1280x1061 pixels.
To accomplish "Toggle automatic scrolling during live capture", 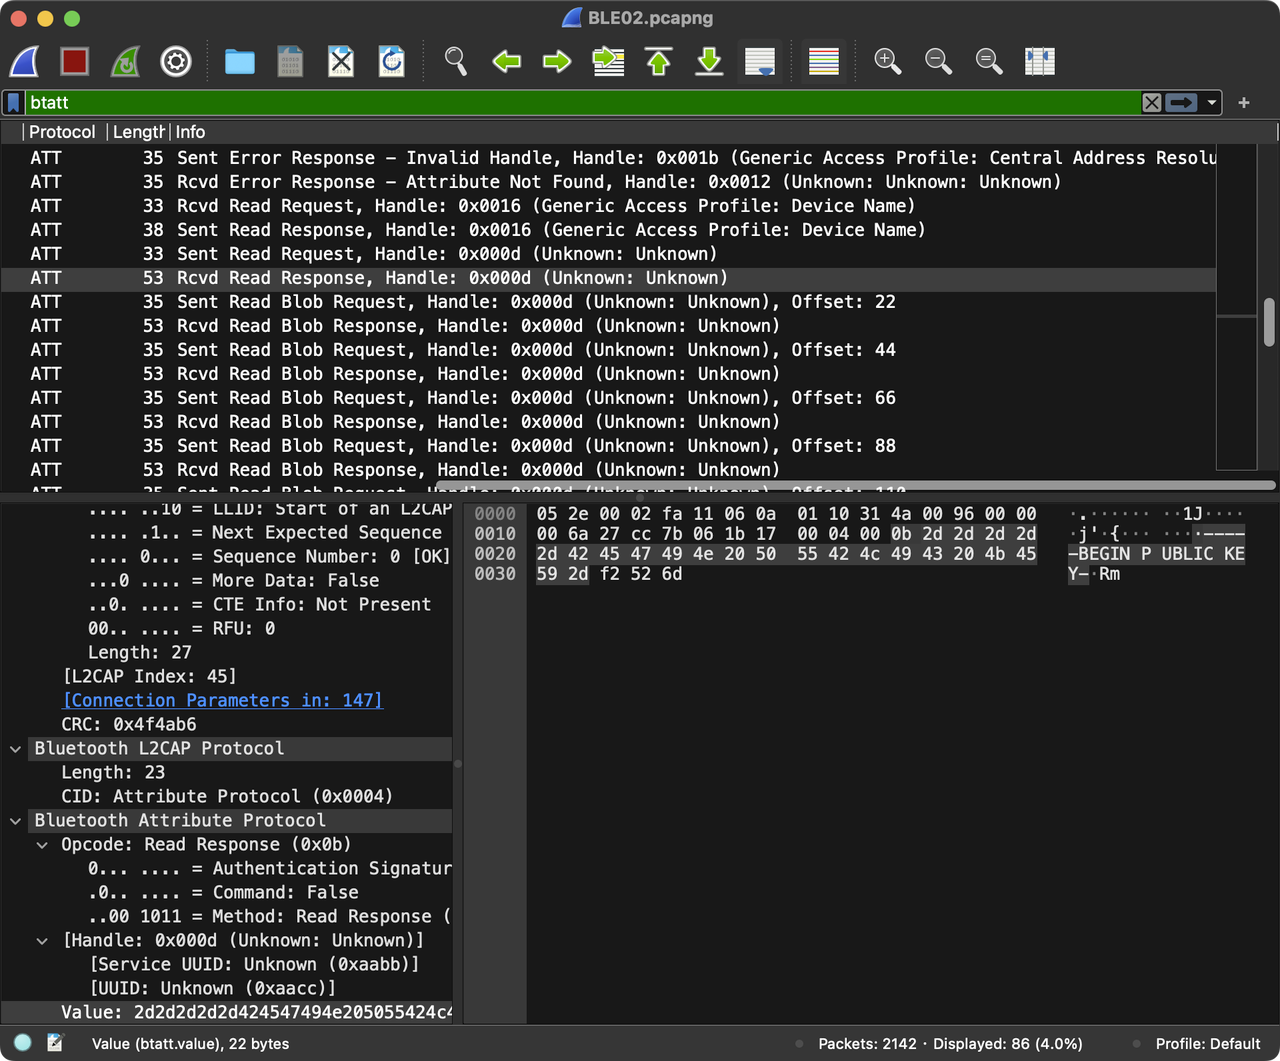I will click(x=760, y=61).
